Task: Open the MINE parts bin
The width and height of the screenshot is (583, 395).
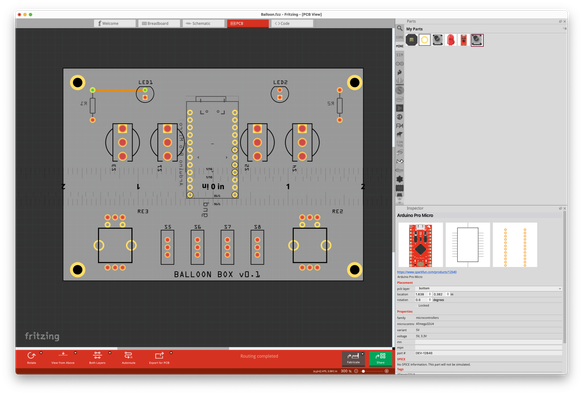Action: point(400,46)
